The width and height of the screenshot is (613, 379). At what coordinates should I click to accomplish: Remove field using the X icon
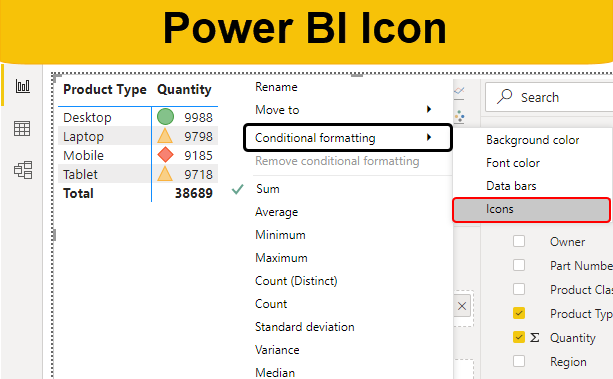click(462, 306)
